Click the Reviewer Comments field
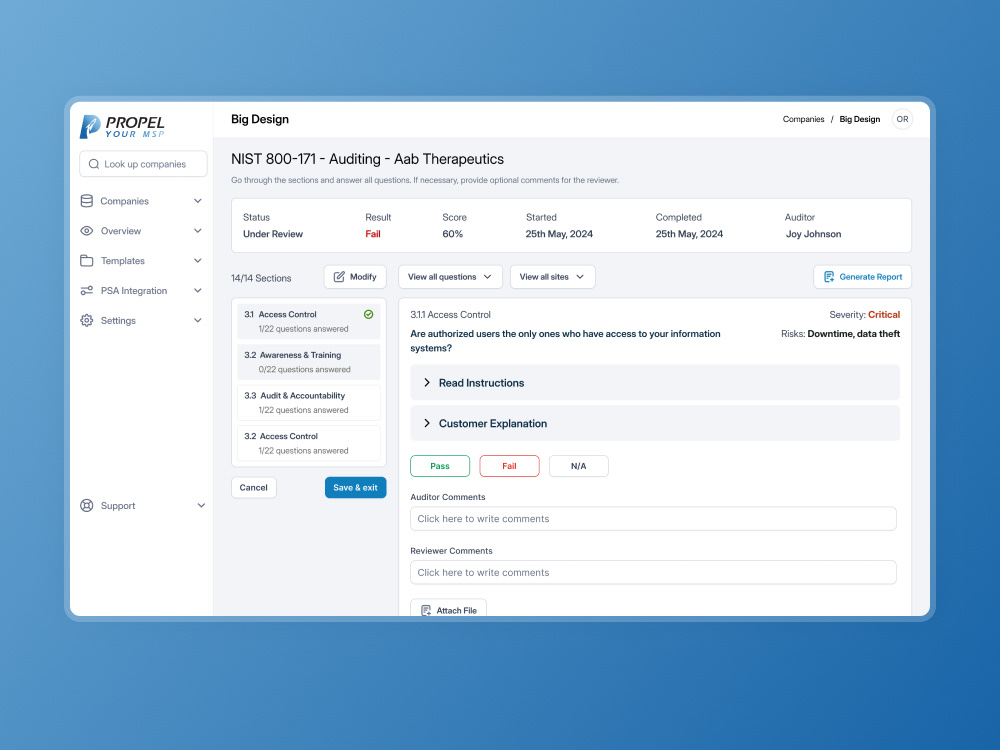 [x=653, y=573]
